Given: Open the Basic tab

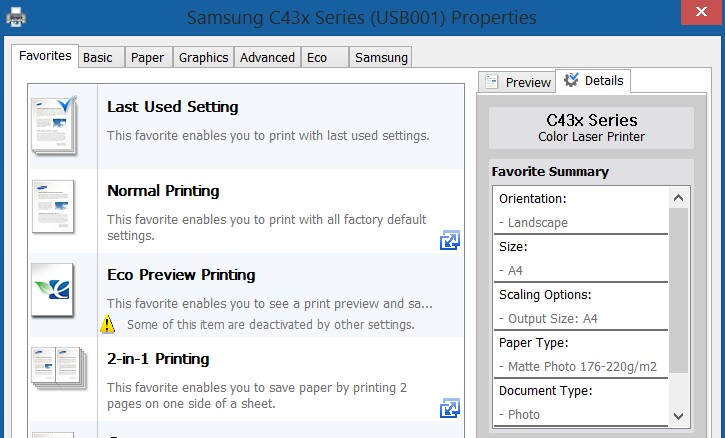Looking at the screenshot, I should coord(102,57).
